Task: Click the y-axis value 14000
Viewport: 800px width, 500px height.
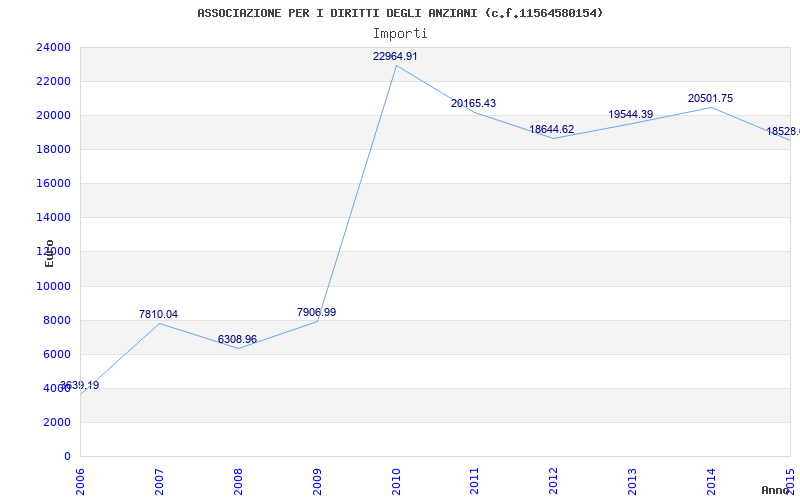Action: (x=53, y=217)
